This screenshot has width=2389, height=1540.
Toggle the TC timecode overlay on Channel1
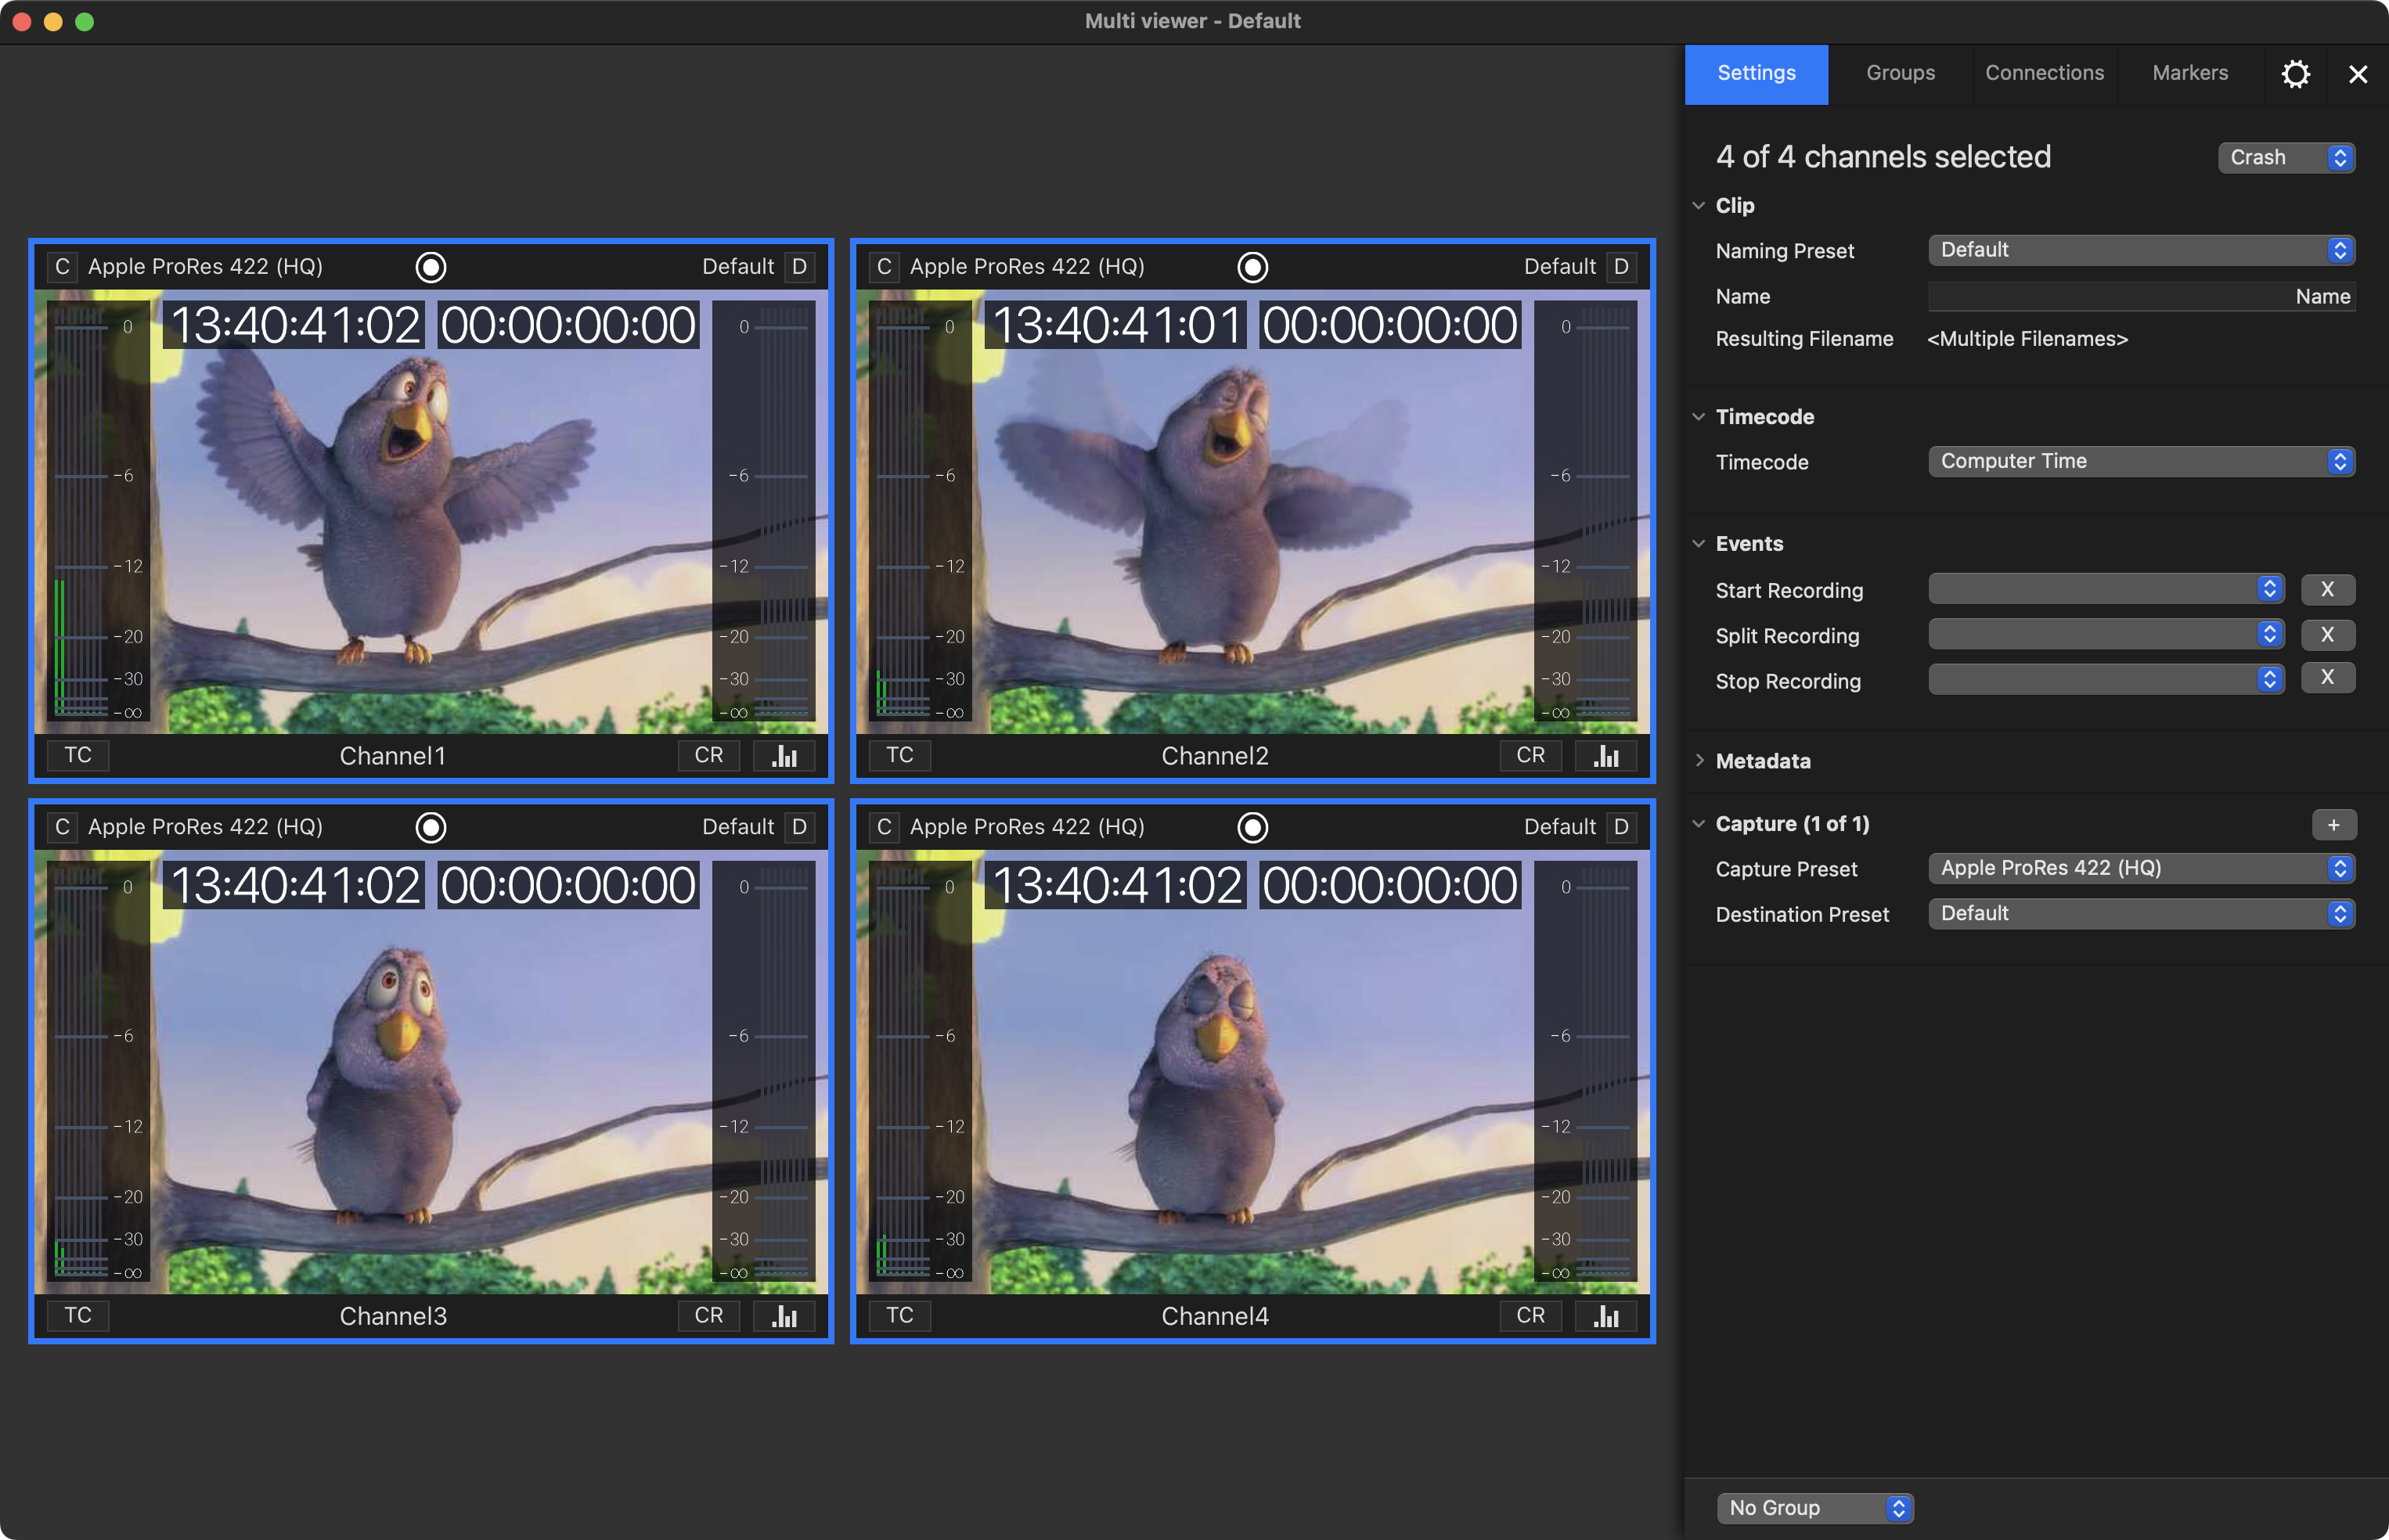(78, 756)
